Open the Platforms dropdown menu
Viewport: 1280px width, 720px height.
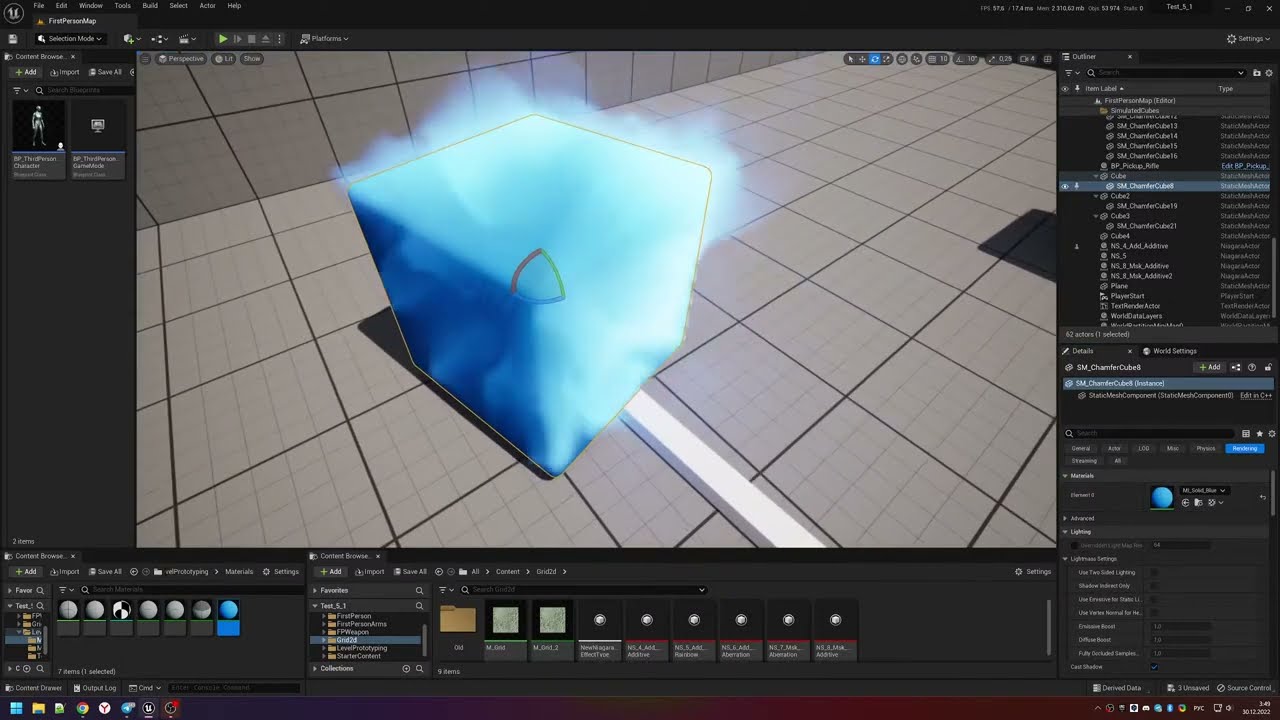[x=324, y=39]
